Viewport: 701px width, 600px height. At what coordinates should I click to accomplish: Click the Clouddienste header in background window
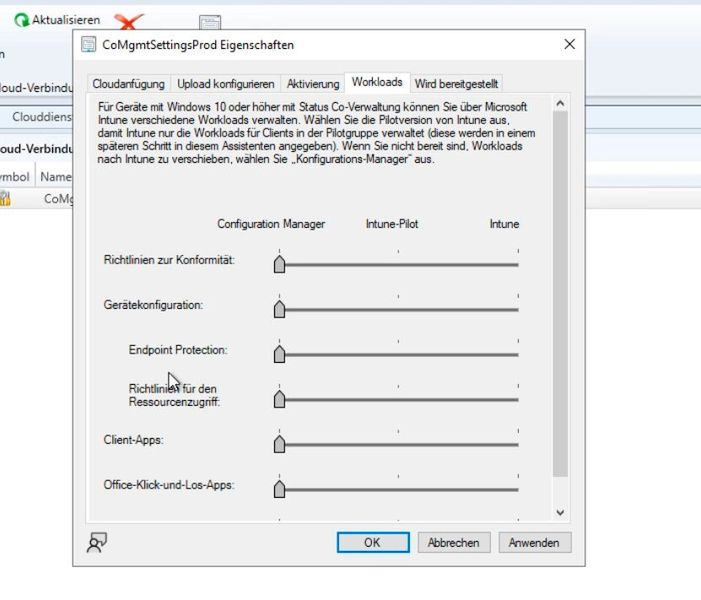(42, 117)
